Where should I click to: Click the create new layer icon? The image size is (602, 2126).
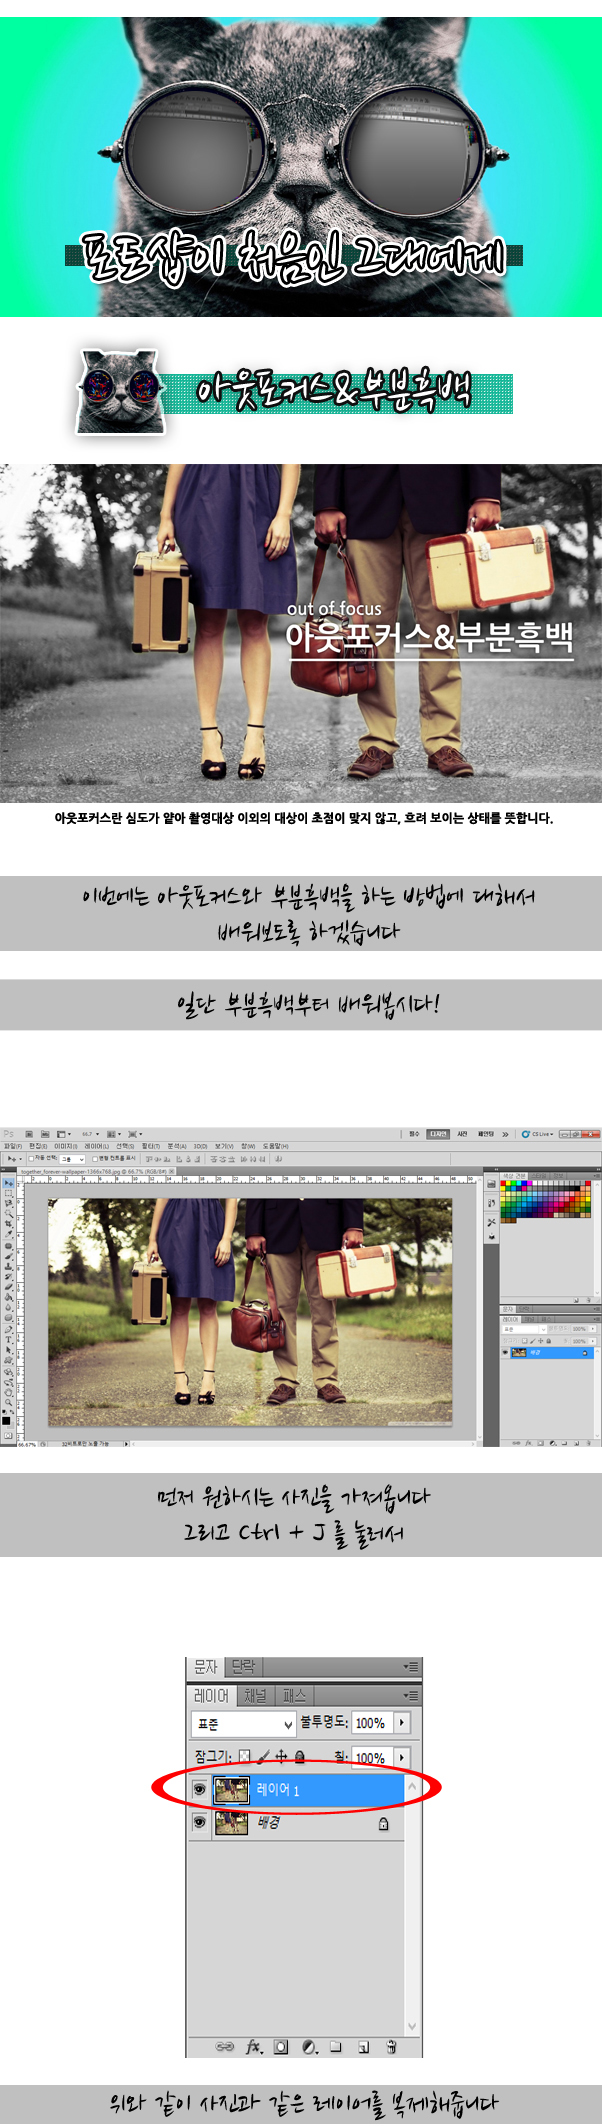pyautogui.click(x=364, y=2047)
